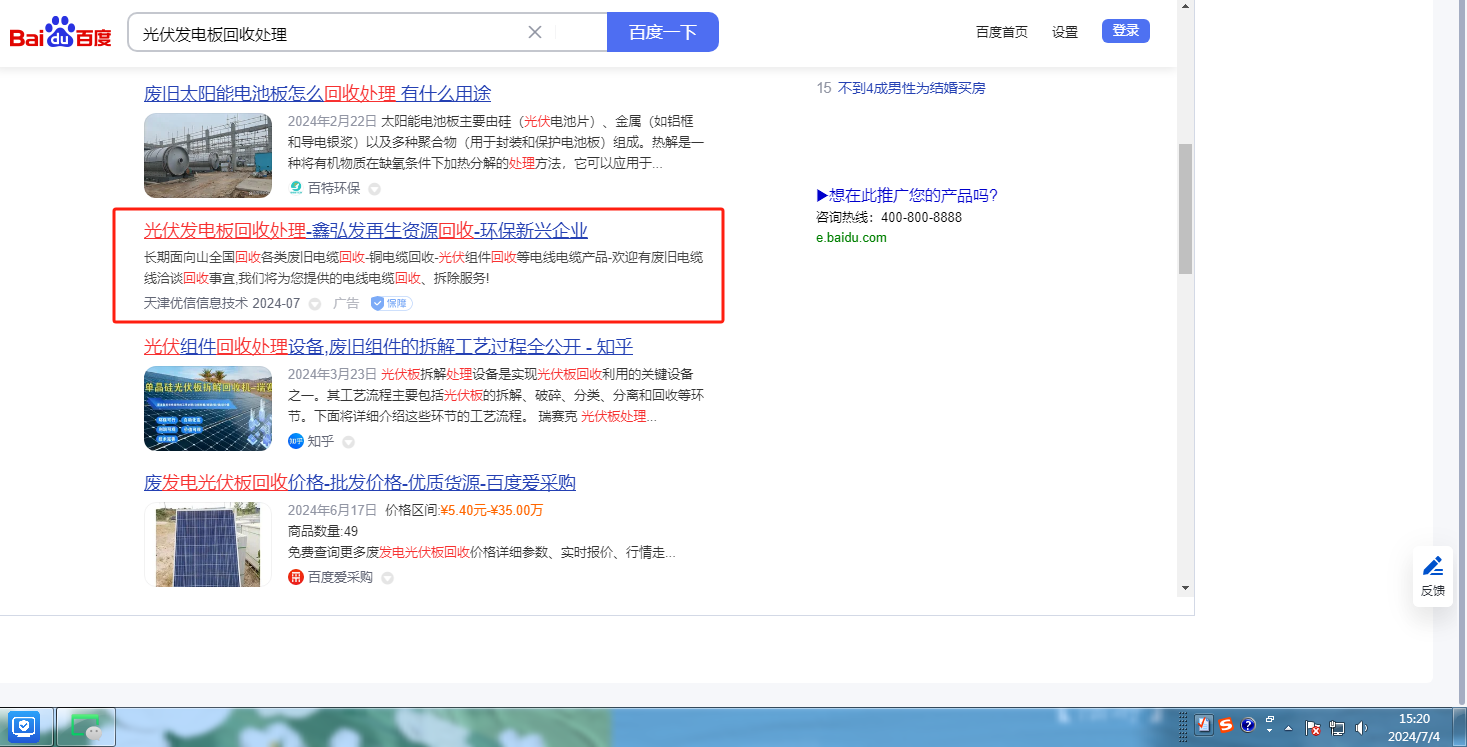Expand the dropdown arrow beside 百度爱采购 source
The image size is (1467, 747).
pyautogui.click(x=387, y=577)
